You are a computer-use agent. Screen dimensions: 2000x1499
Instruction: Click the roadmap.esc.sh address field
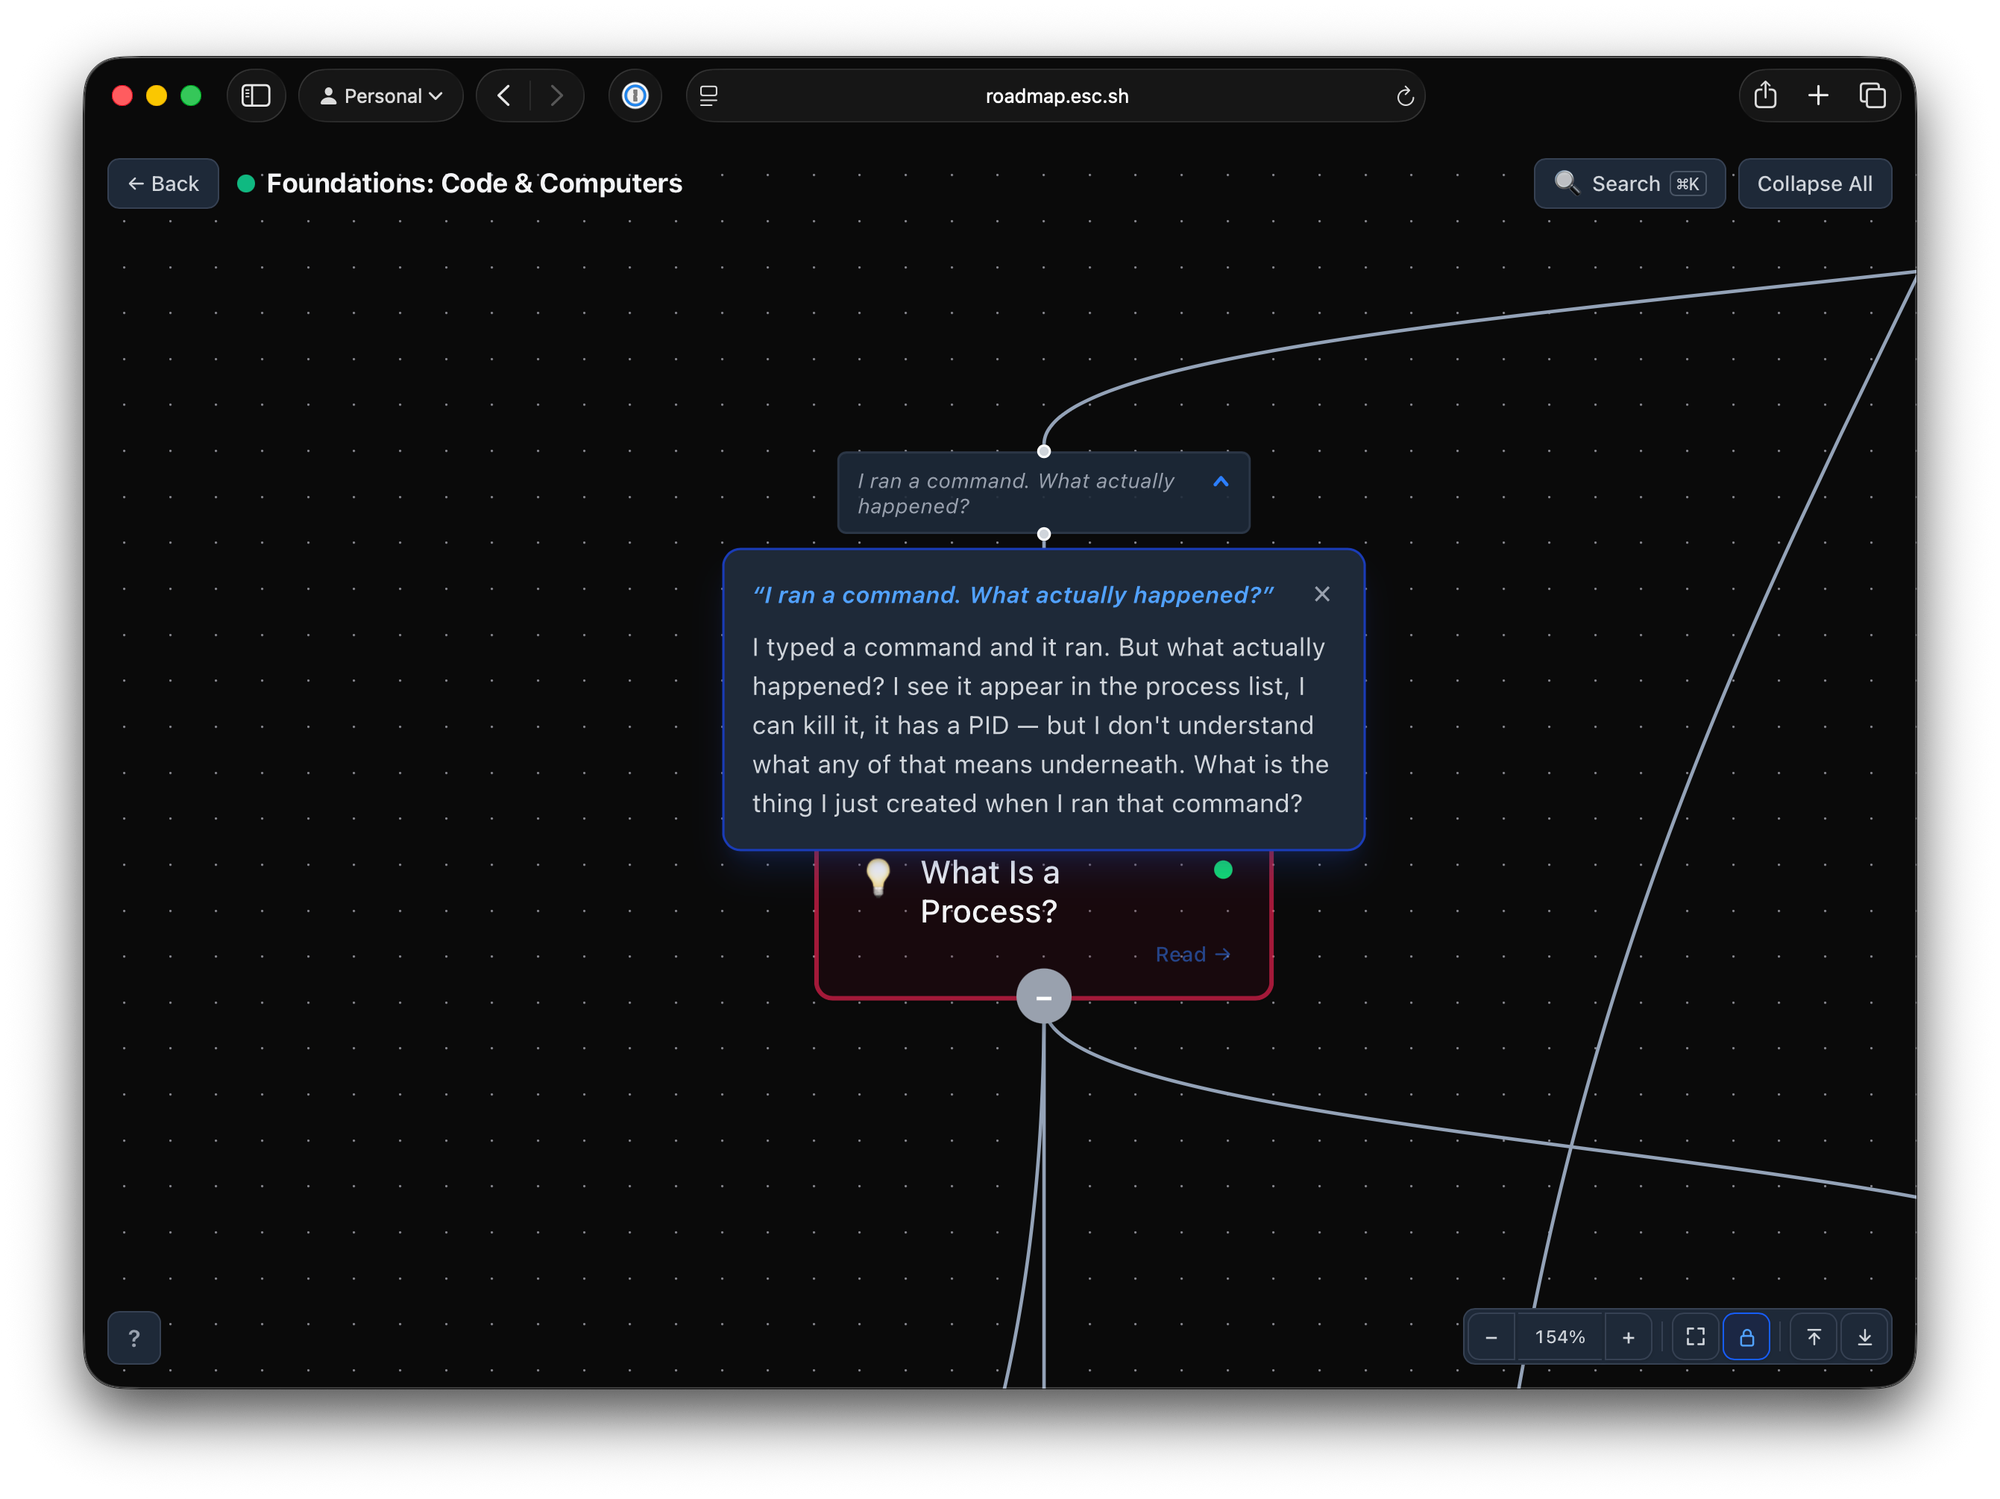[x=1056, y=96]
